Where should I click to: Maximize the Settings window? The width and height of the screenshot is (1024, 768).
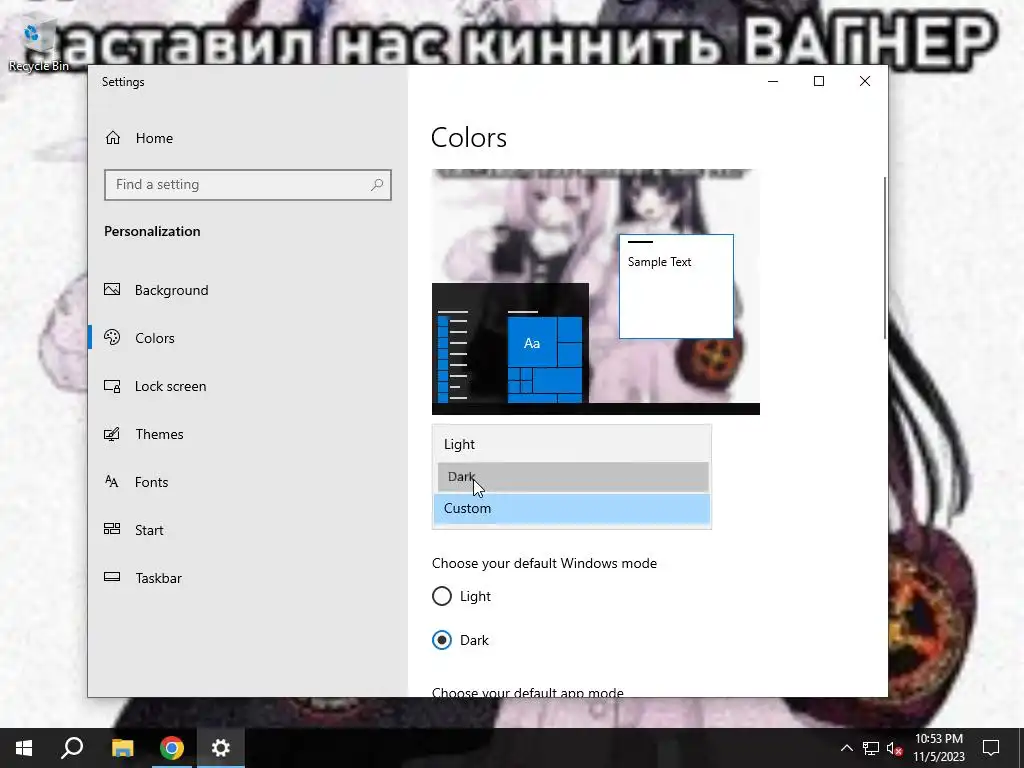[x=819, y=81]
